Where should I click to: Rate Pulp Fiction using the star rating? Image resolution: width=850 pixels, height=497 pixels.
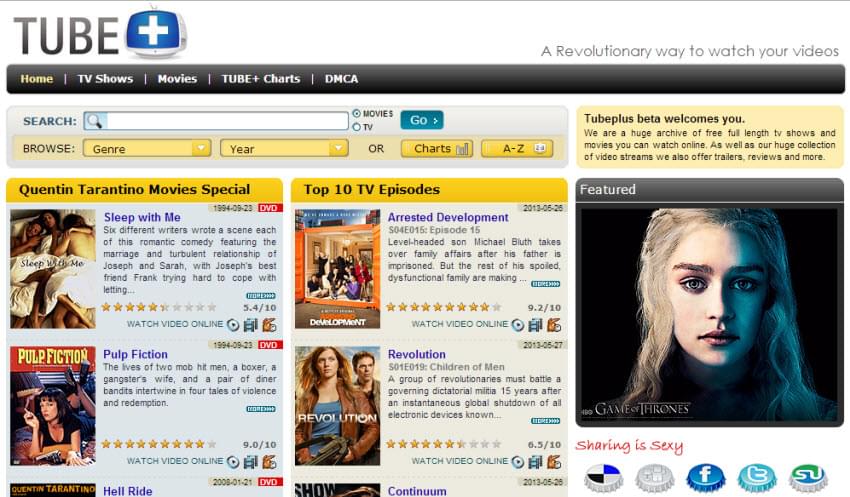(x=152, y=443)
